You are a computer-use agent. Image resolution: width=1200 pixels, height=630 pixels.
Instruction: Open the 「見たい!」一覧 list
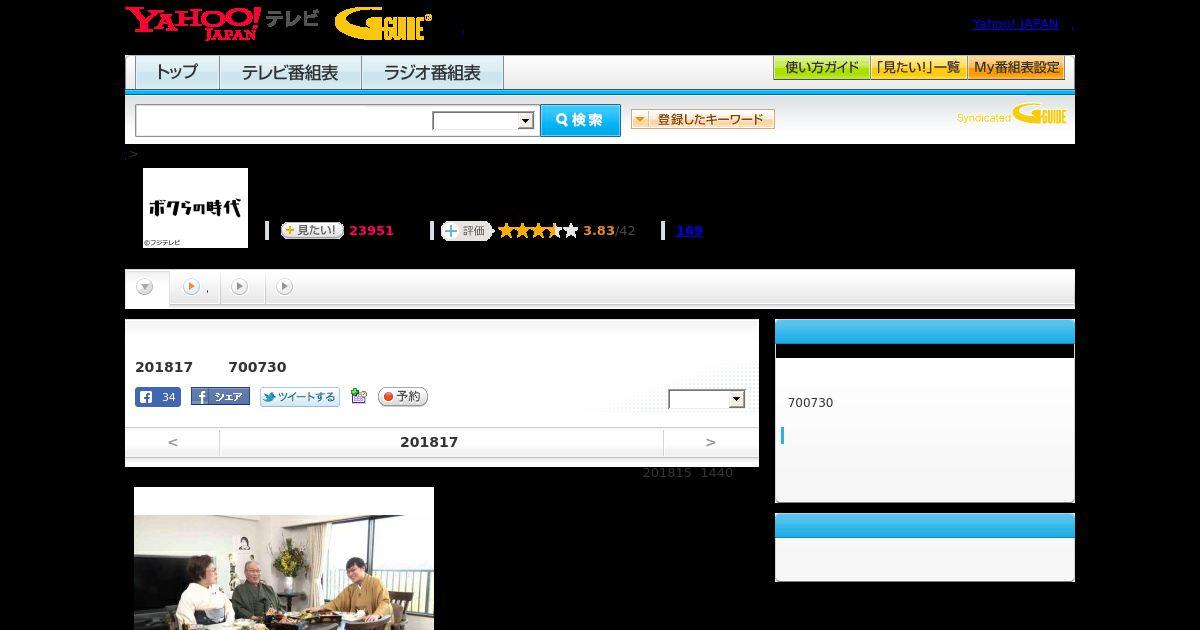click(x=918, y=68)
